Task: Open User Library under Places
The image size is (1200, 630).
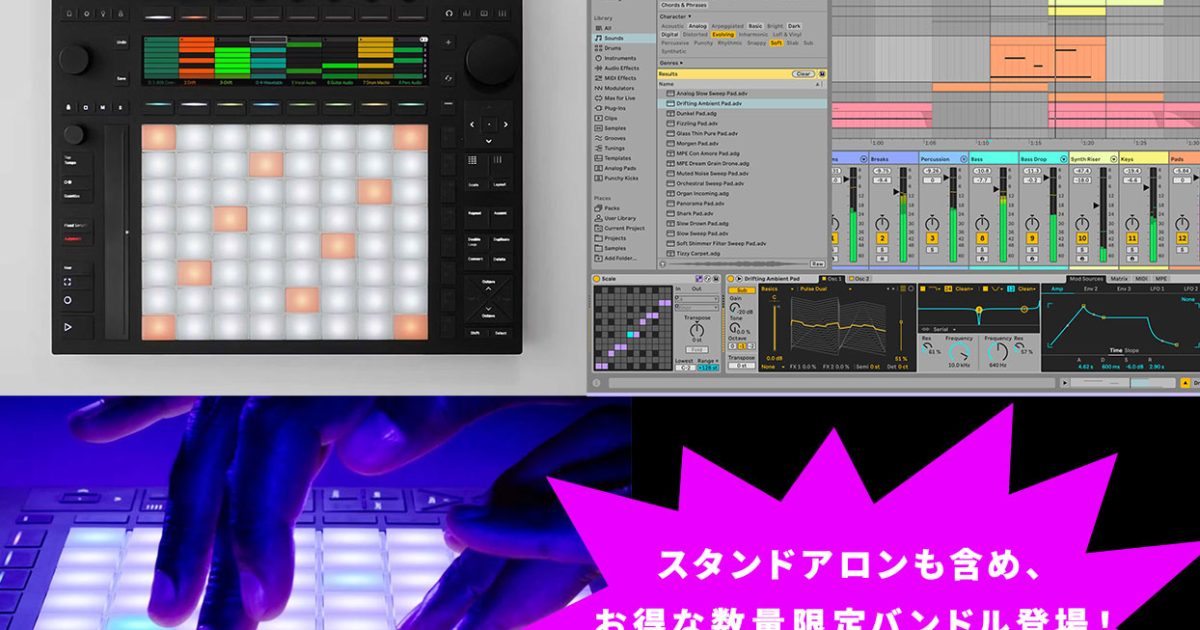Action: (x=619, y=218)
